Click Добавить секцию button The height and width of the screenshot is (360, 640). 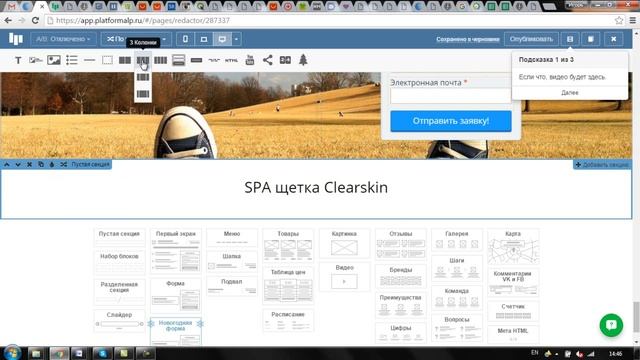602,164
